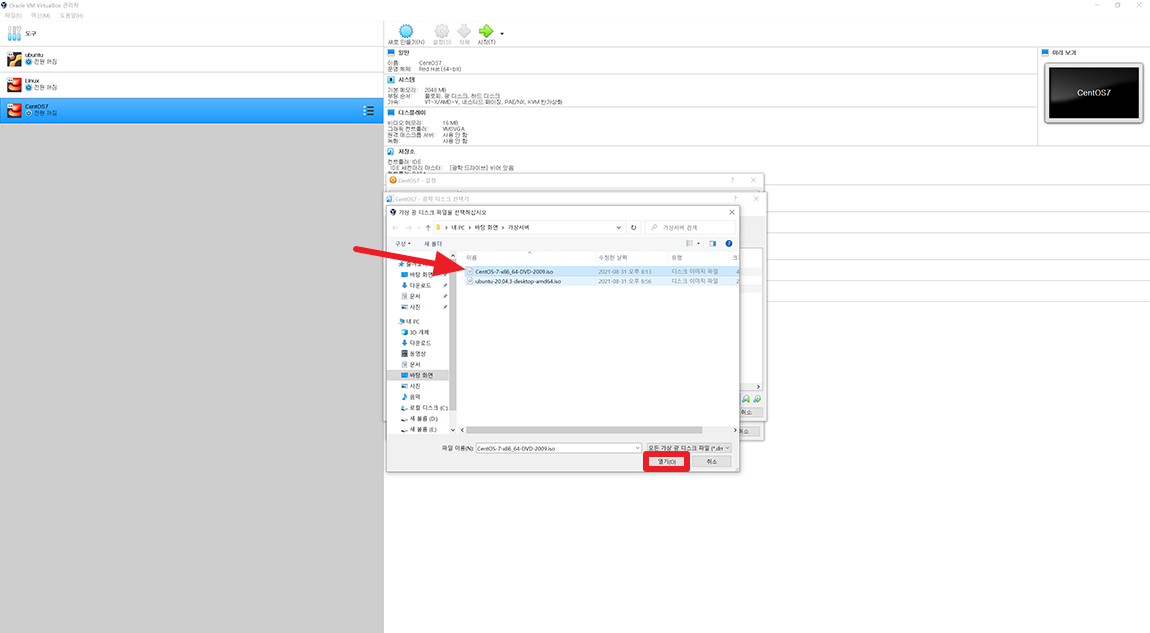The image size is (1150, 633).
Task: Click the 미리 보기 (Preview) header
Action: (x=1064, y=53)
